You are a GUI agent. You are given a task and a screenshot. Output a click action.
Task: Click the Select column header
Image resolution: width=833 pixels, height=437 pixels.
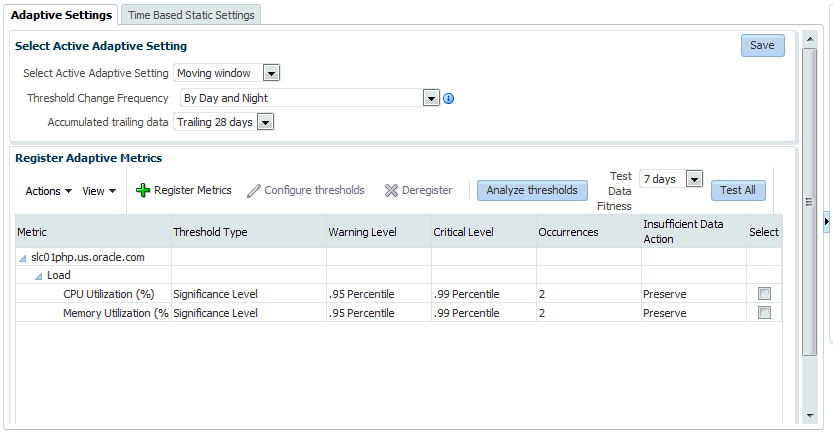[x=764, y=232]
